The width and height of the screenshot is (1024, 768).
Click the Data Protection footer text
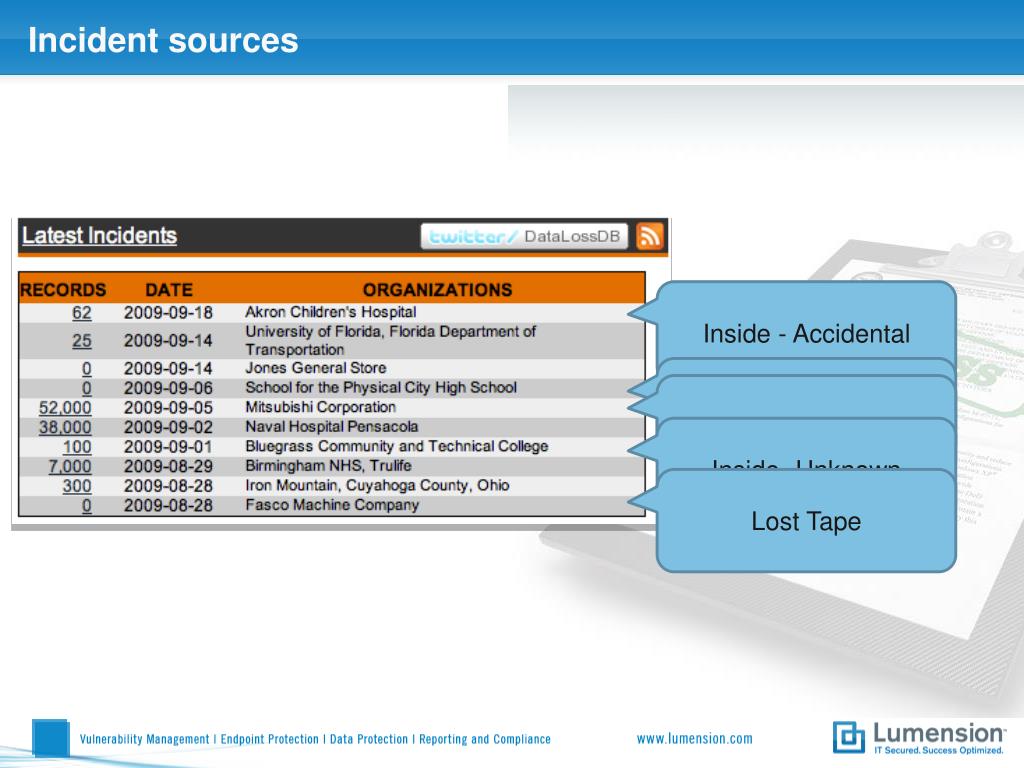pyautogui.click(x=369, y=739)
